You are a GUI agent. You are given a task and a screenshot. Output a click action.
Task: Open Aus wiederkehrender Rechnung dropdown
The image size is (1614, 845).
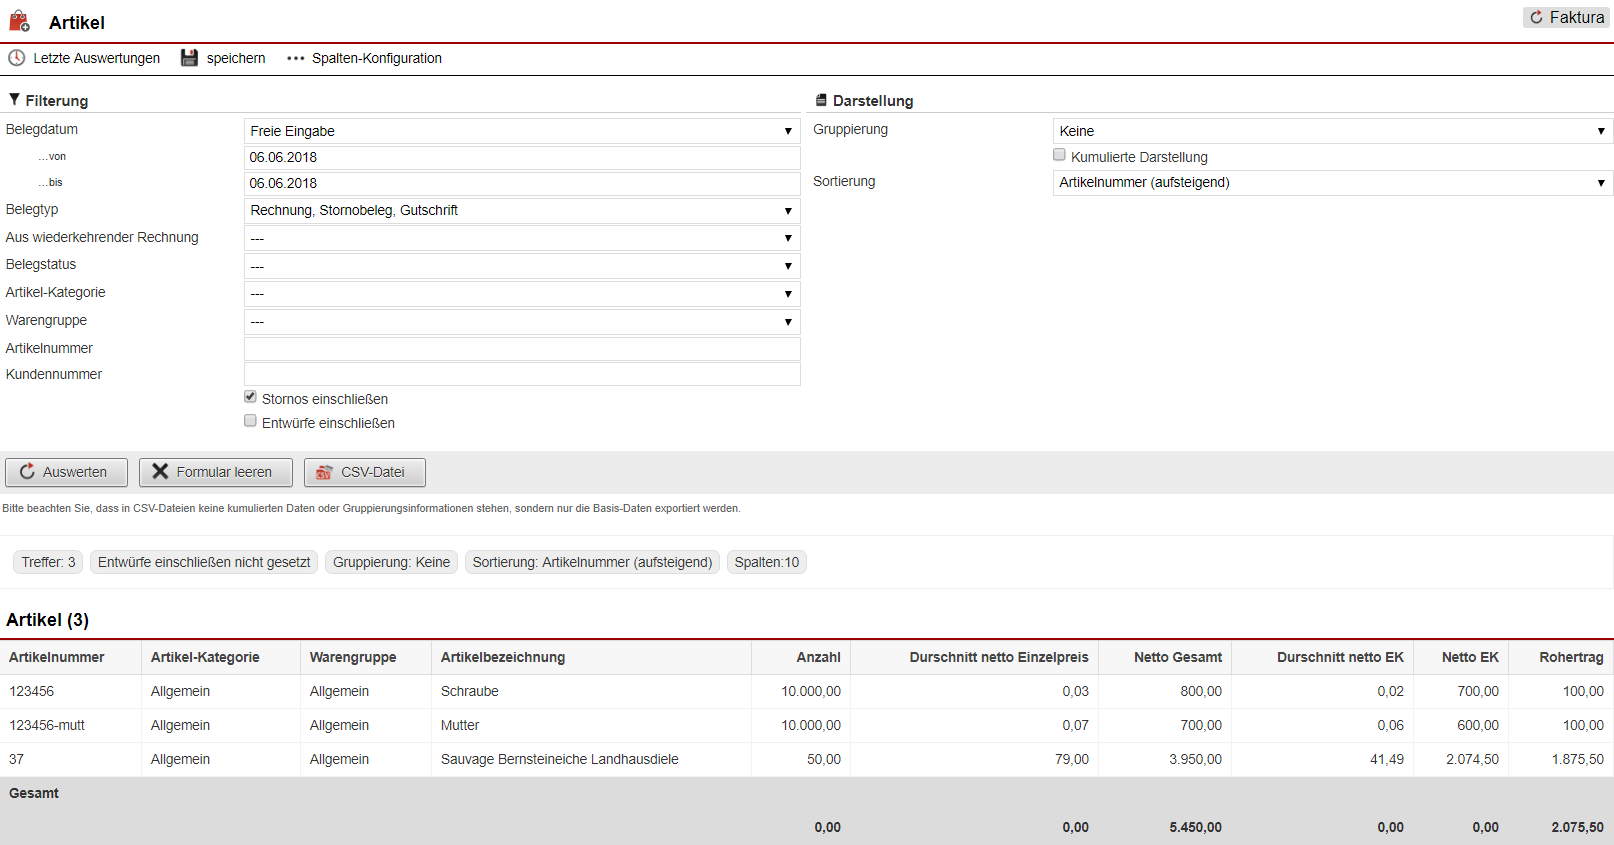[522, 238]
